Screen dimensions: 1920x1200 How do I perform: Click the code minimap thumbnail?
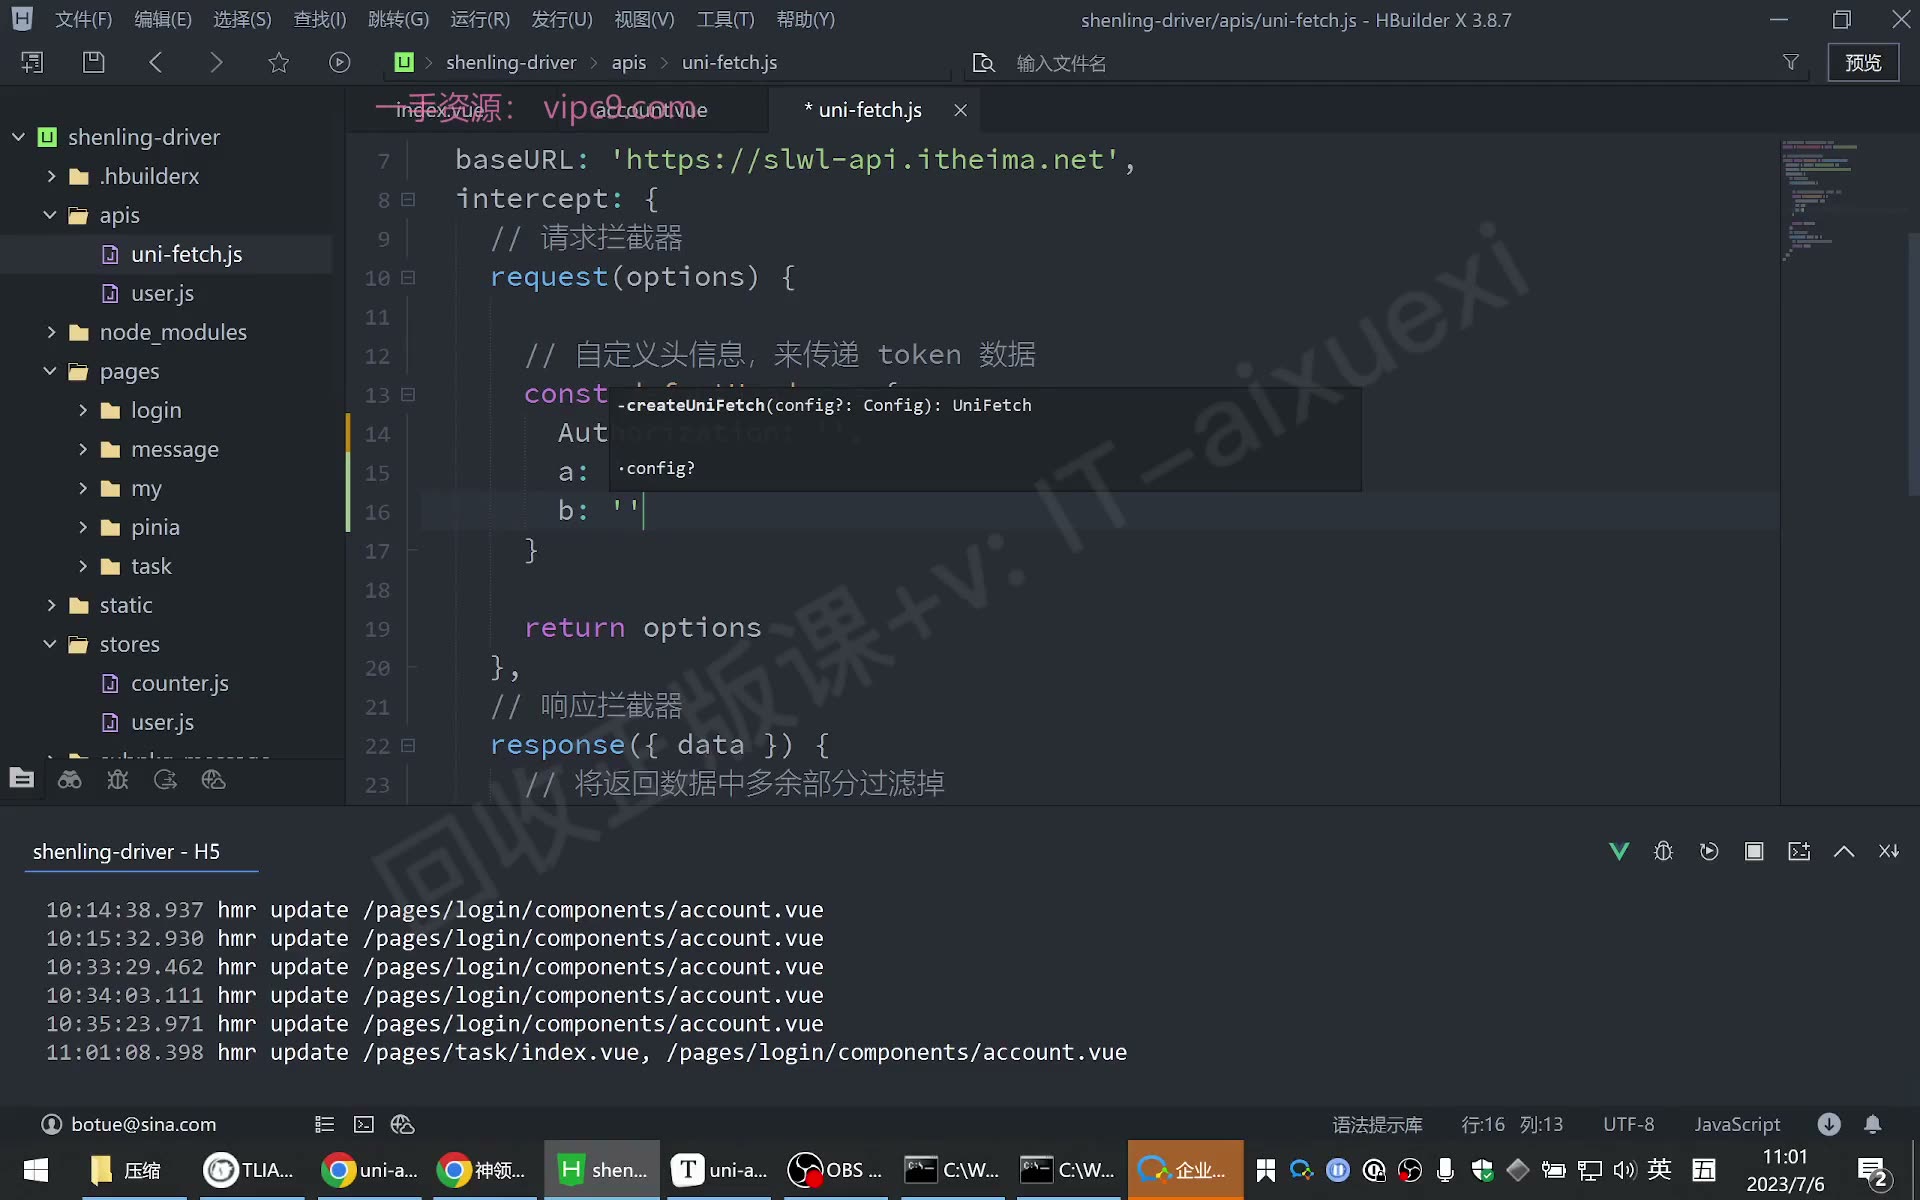click(x=1818, y=200)
